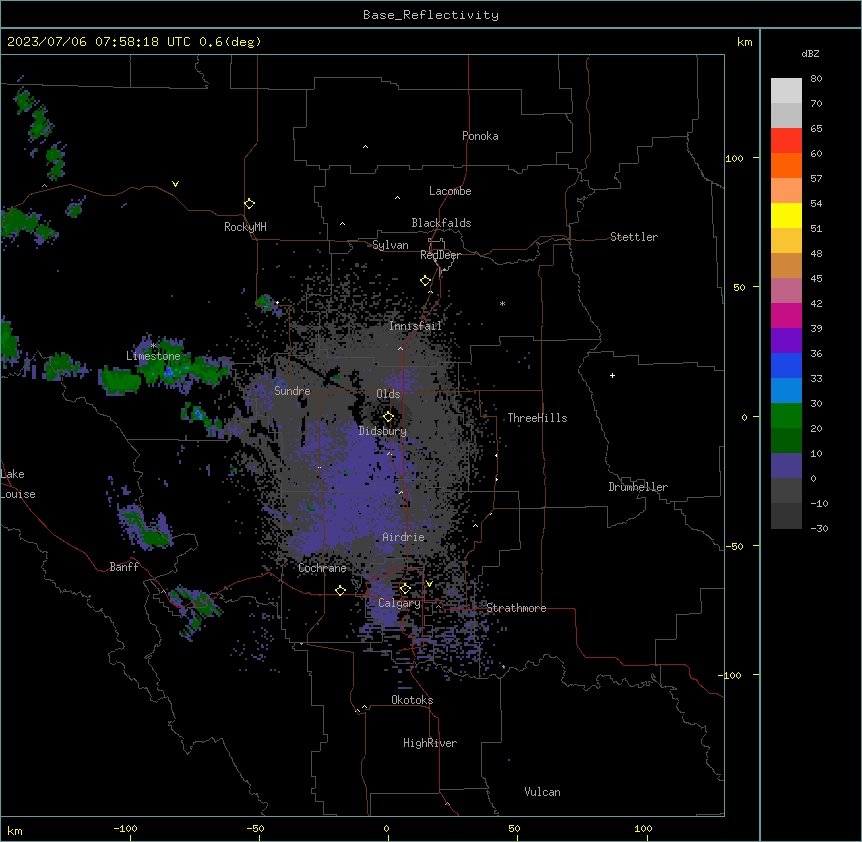Screen dimensions: 862x842
Task: Click the 80 value on the dBZ legend
Action: point(816,79)
